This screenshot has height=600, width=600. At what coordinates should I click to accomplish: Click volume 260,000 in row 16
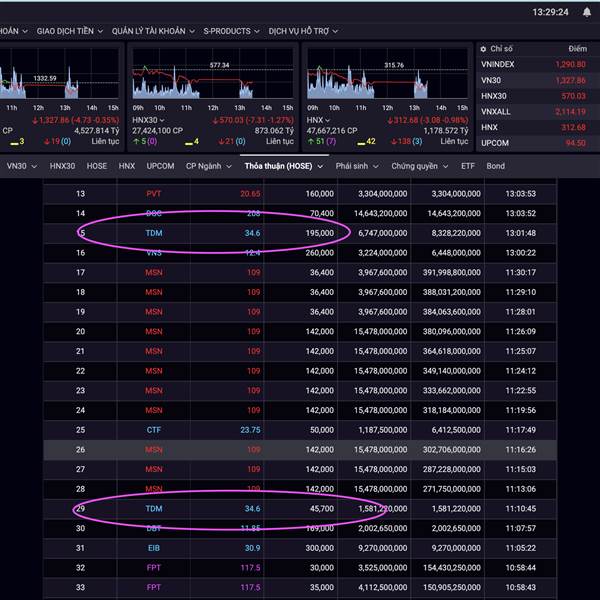point(320,253)
